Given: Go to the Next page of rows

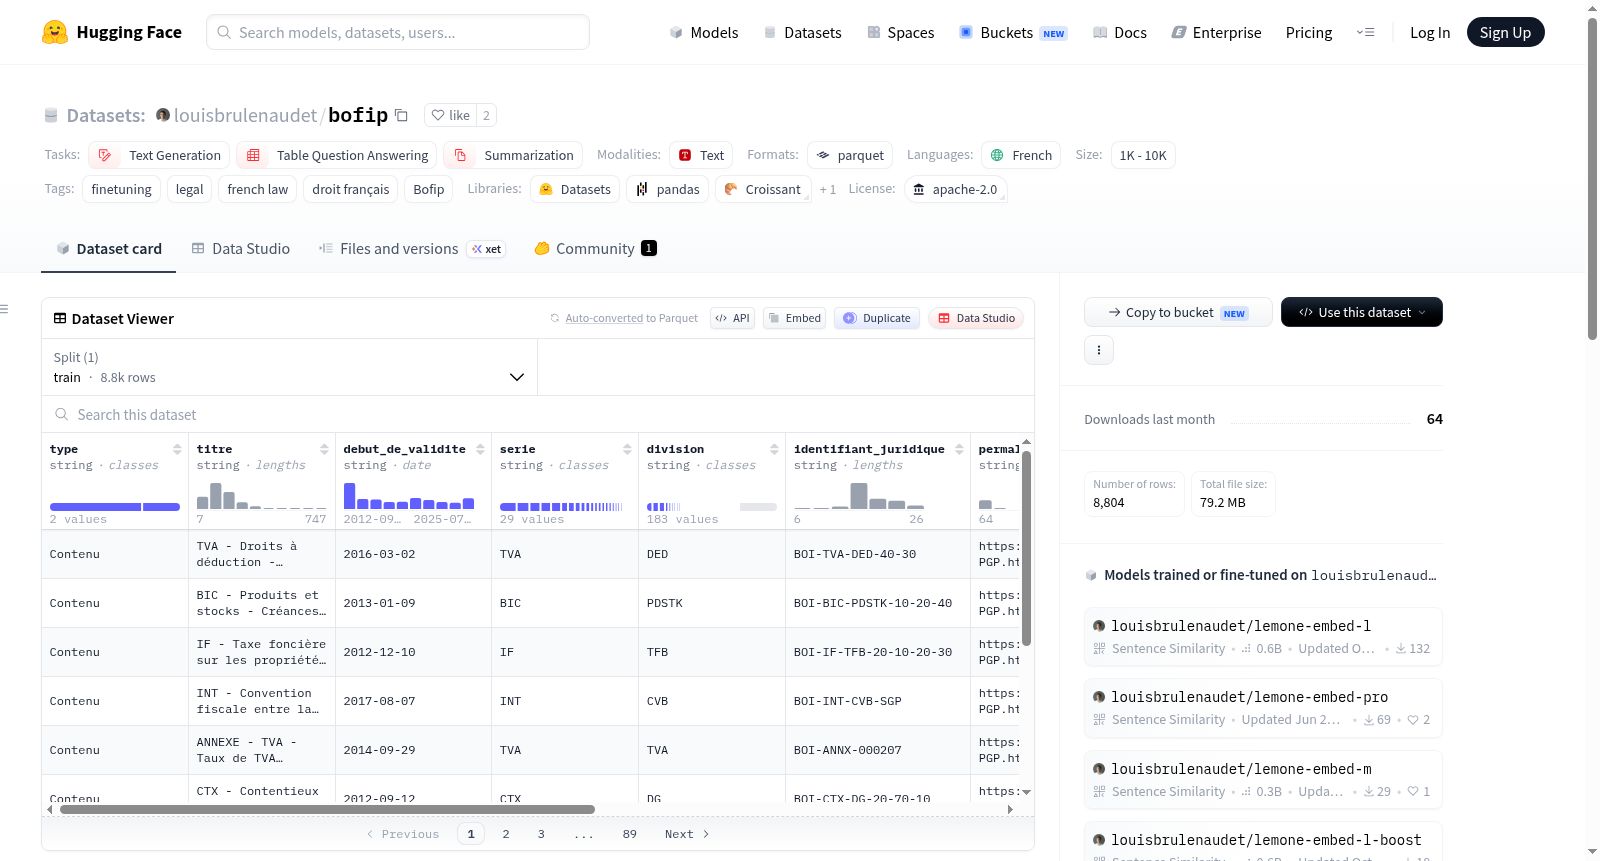Looking at the screenshot, I should (x=687, y=834).
